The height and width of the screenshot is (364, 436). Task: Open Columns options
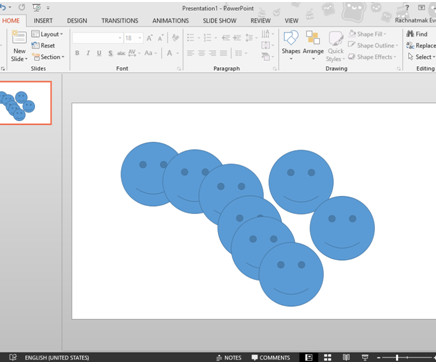tap(241, 53)
